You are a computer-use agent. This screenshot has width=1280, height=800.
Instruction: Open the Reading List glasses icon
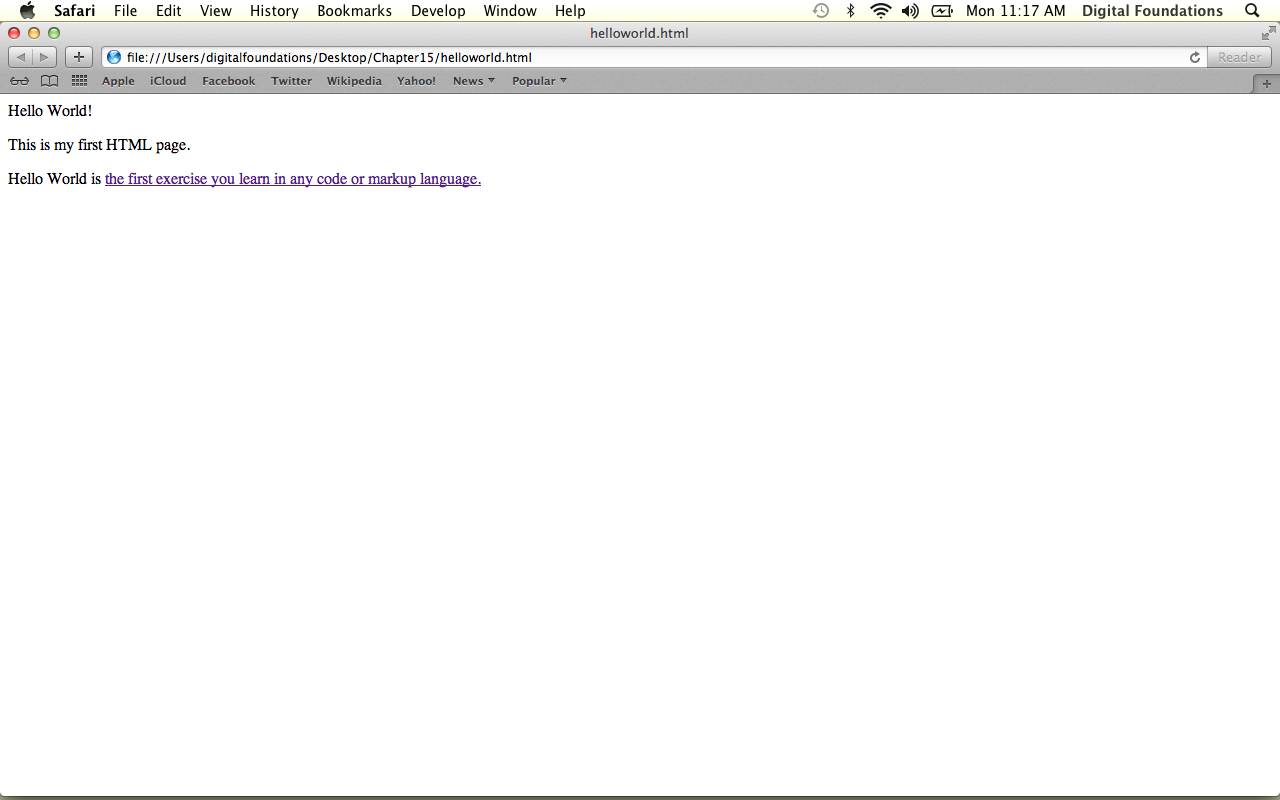(x=19, y=81)
